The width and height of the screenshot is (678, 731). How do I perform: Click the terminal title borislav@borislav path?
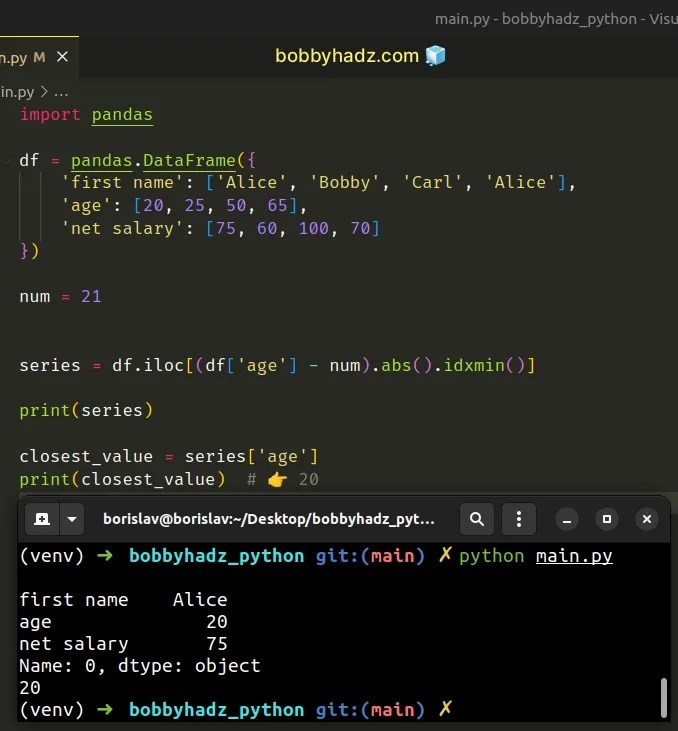pos(269,519)
